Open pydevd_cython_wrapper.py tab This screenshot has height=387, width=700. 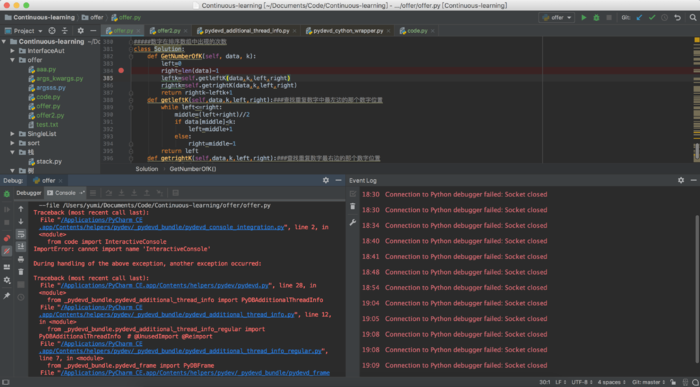pyautogui.click(x=348, y=31)
